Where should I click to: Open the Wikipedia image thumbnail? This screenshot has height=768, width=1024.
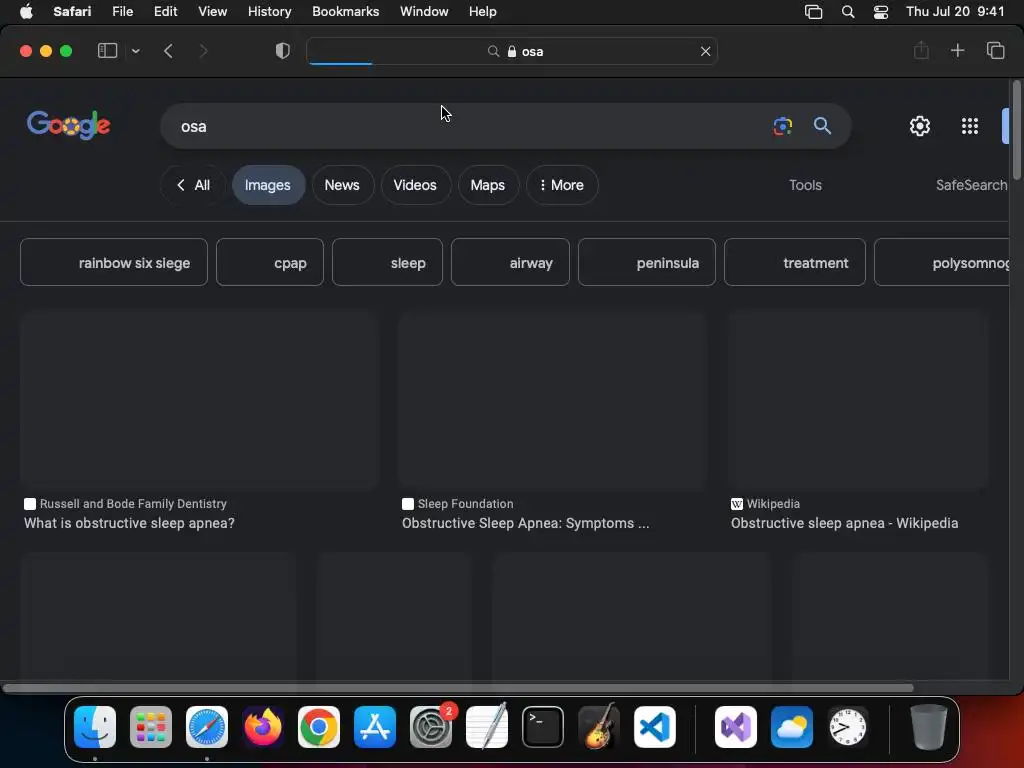(858, 400)
